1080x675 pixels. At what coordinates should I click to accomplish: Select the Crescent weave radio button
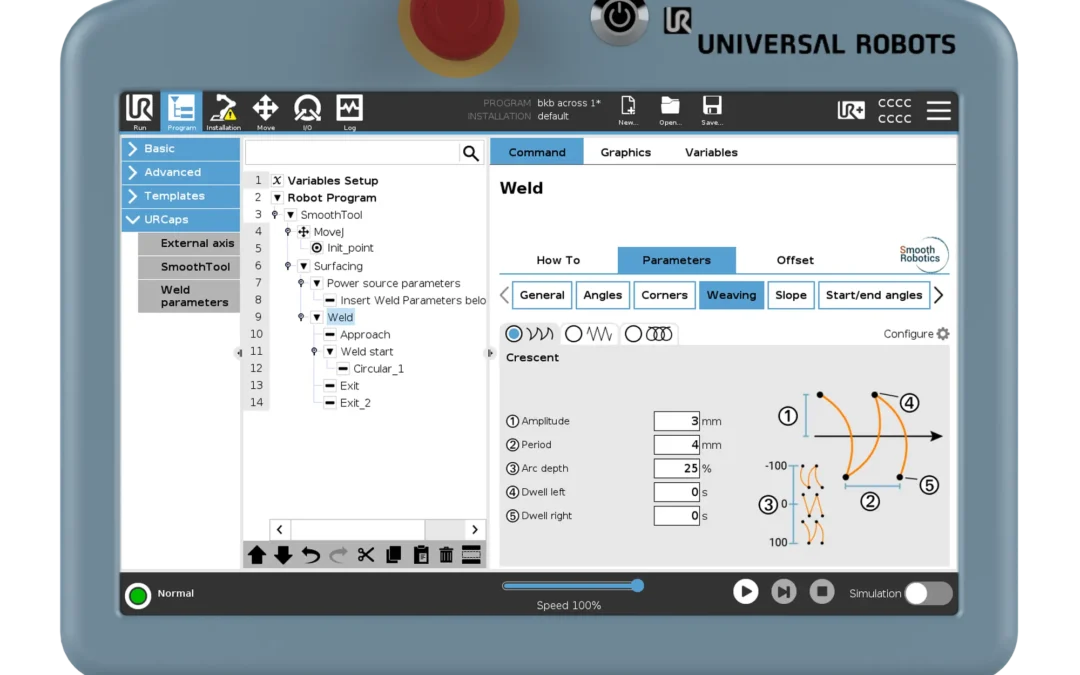[x=514, y=334]
